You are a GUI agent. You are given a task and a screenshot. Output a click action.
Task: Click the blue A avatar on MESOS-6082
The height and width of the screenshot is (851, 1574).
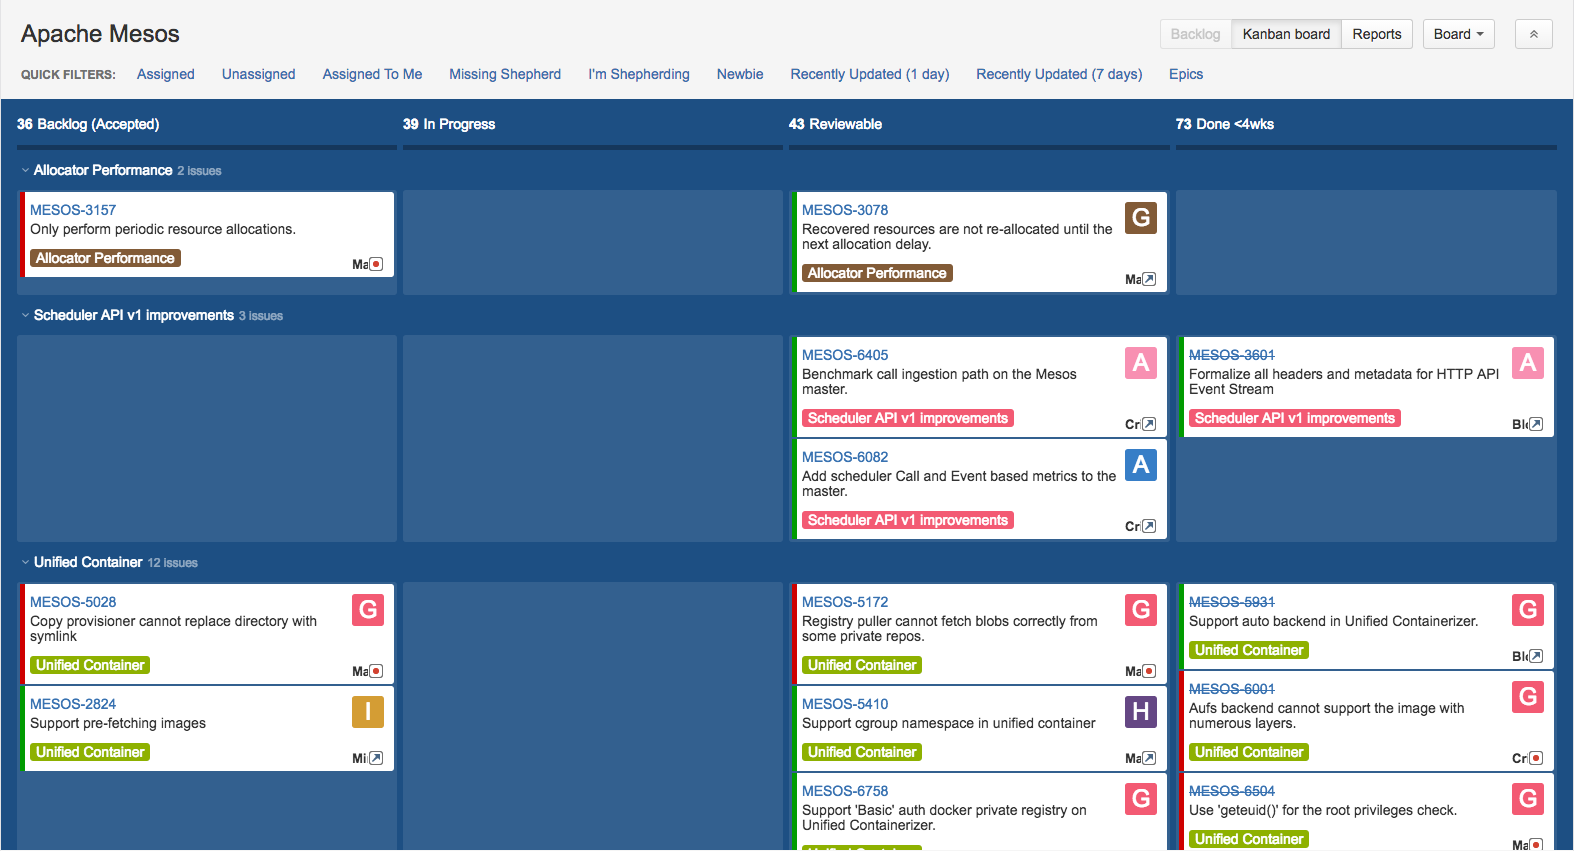(x=1141, y=465)
